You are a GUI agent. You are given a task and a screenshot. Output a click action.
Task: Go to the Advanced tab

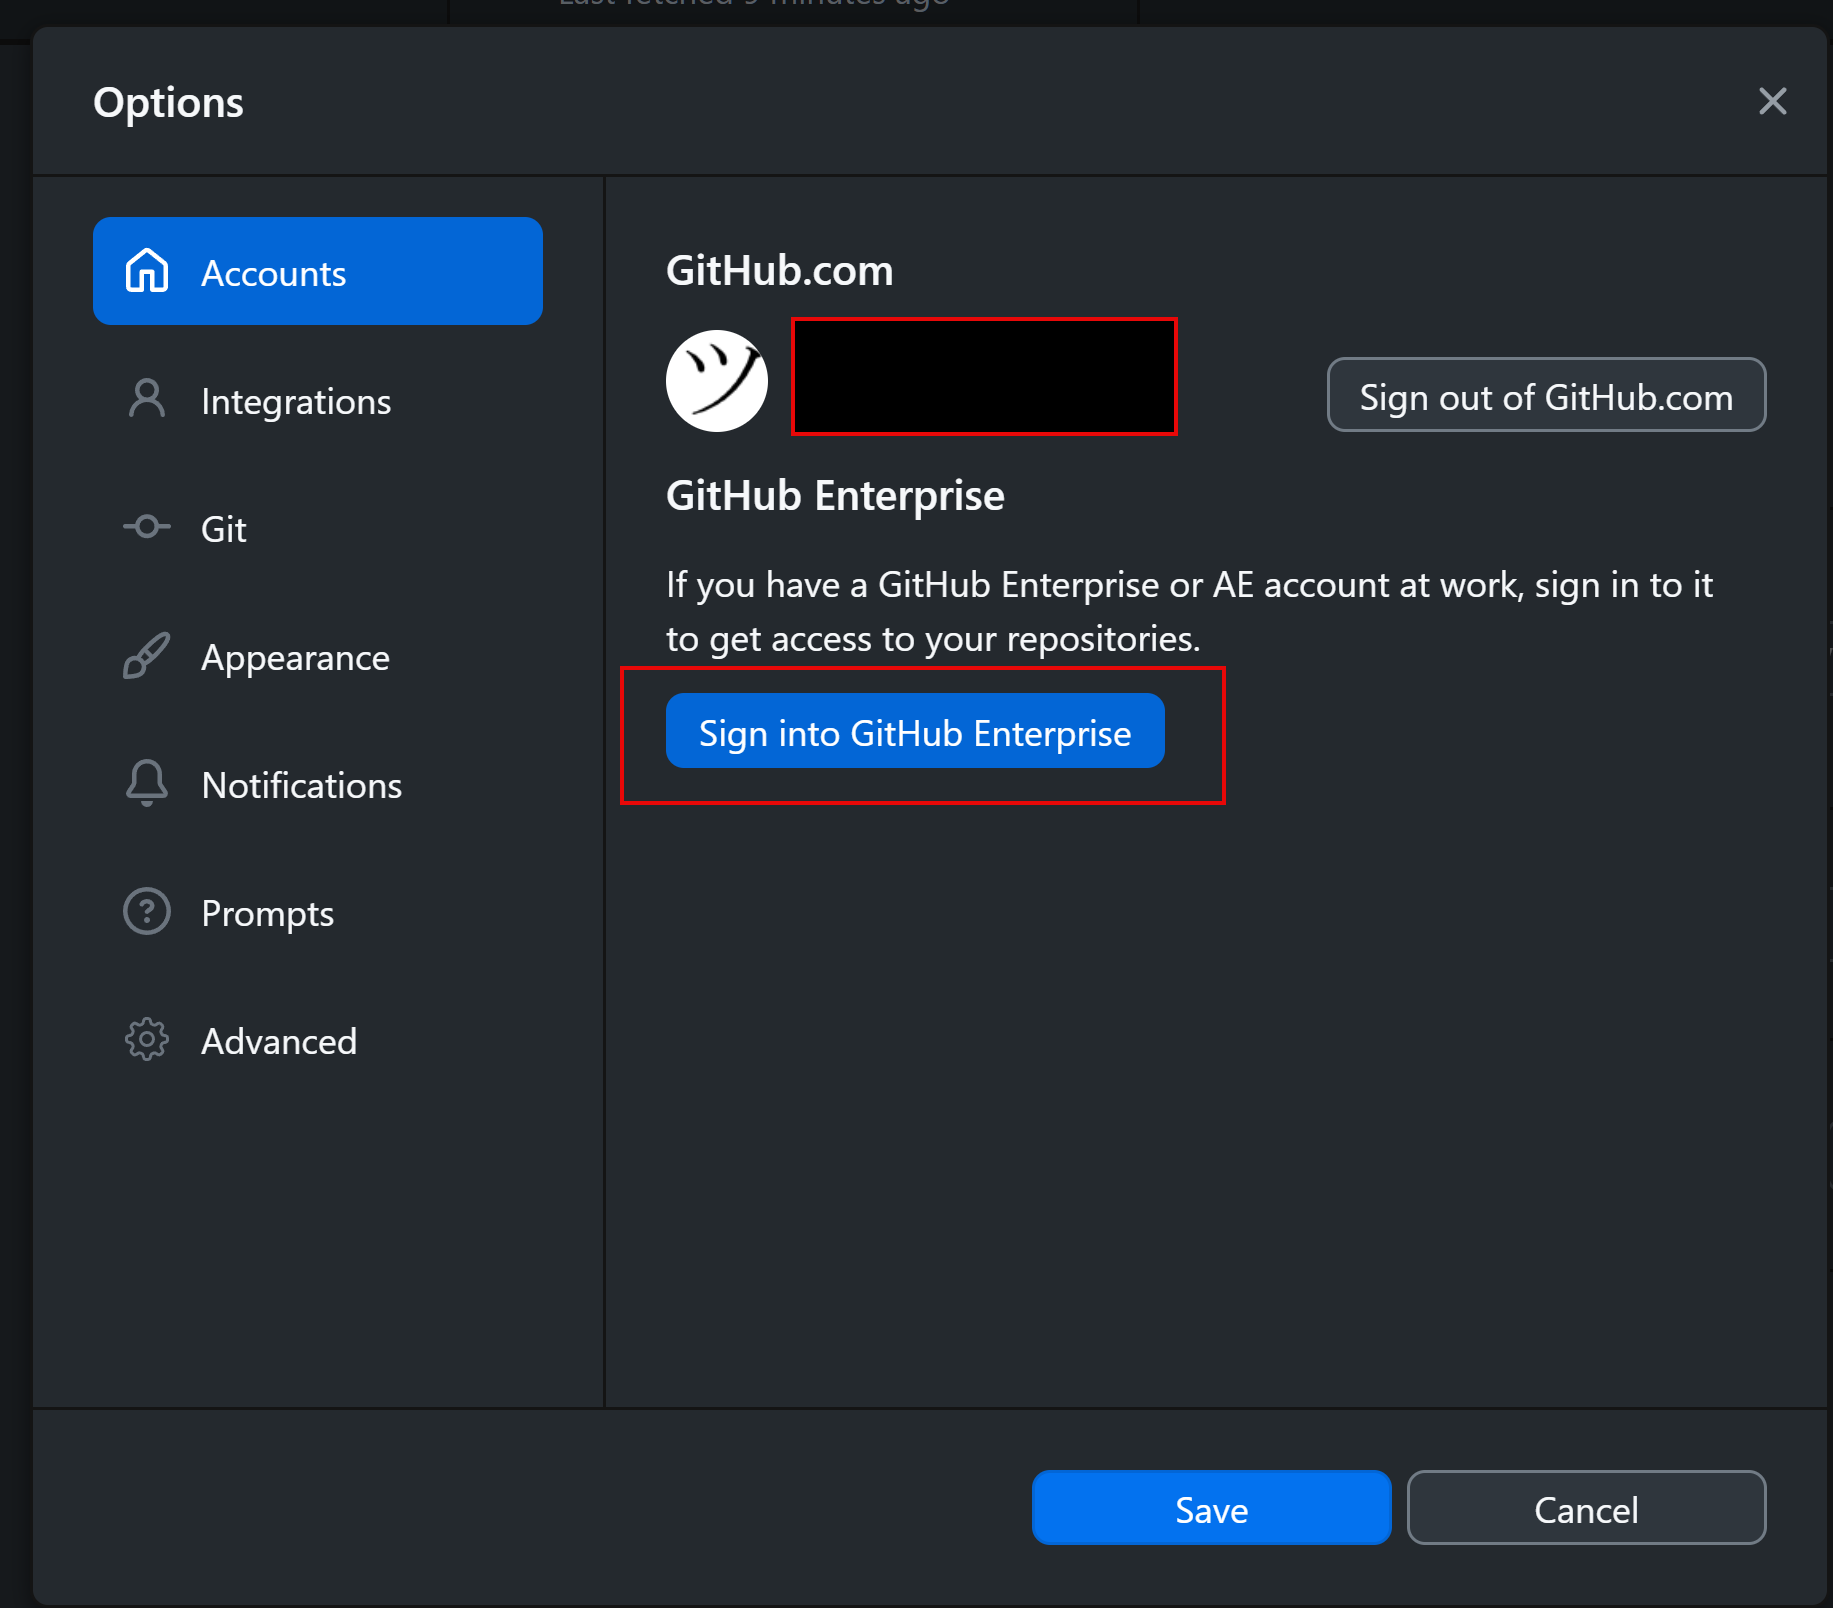pos(318,1040)
